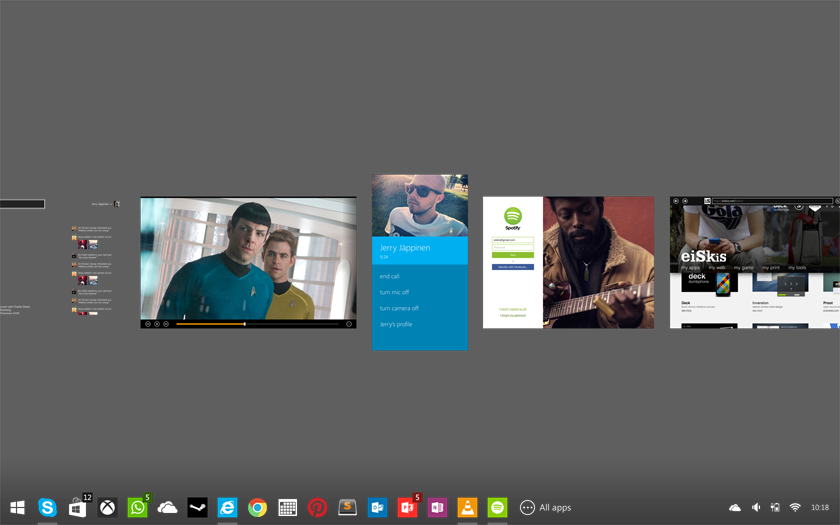The image size is (840, 525).
Task: Click user avatar atop the notifications feed window
Action: (x=117, y=204)
